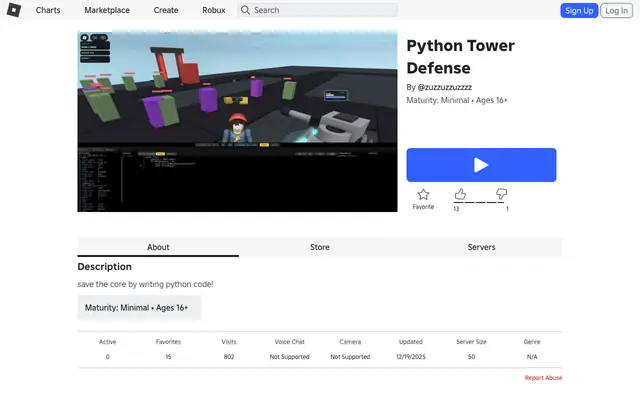This screenshot has height=400, width=640.
Task: Select the Python Tower Defense title
Action: pyautogui.click(x=460, y=57)
